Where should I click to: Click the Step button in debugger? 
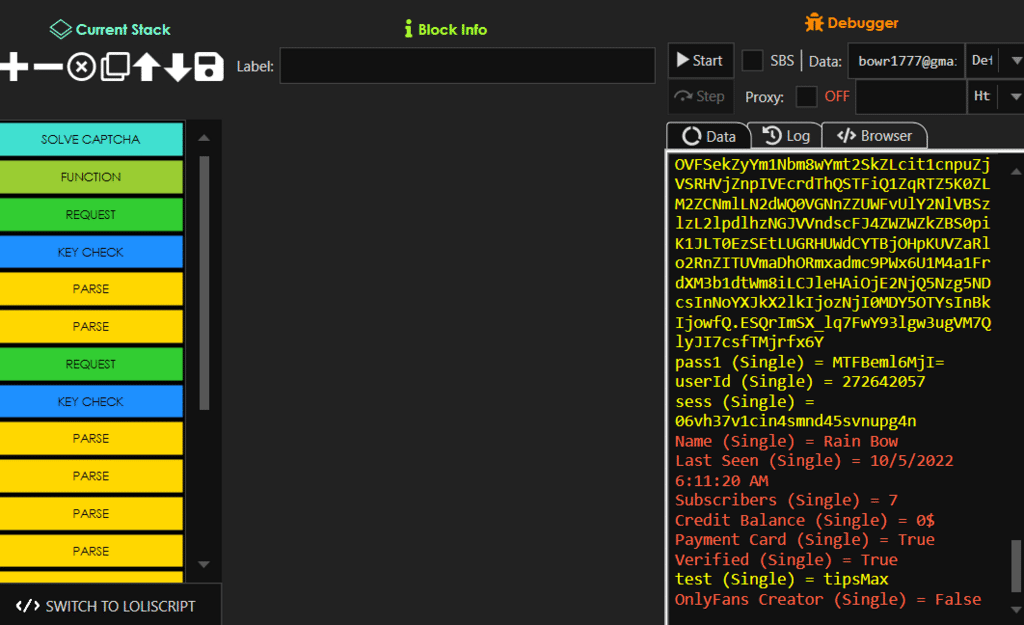700,97
